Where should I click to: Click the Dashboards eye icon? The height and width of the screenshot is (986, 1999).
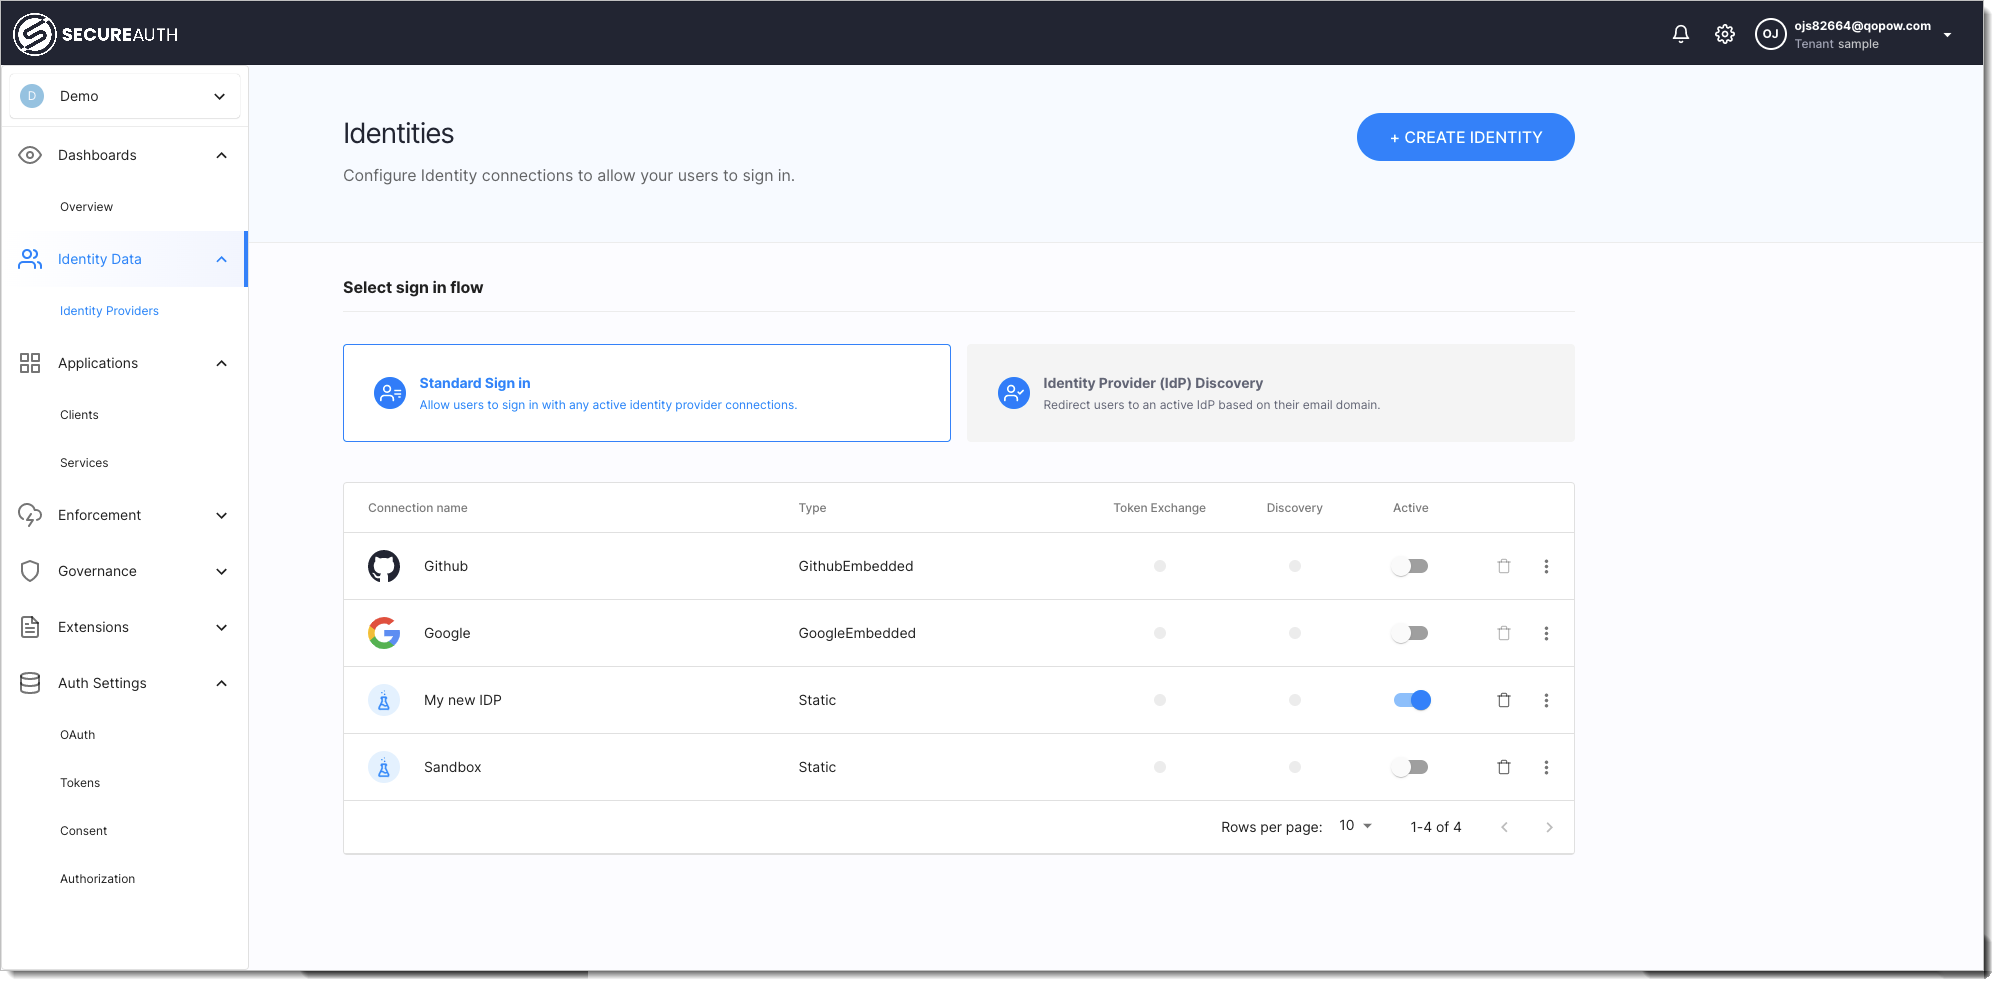tap(30, 155)
